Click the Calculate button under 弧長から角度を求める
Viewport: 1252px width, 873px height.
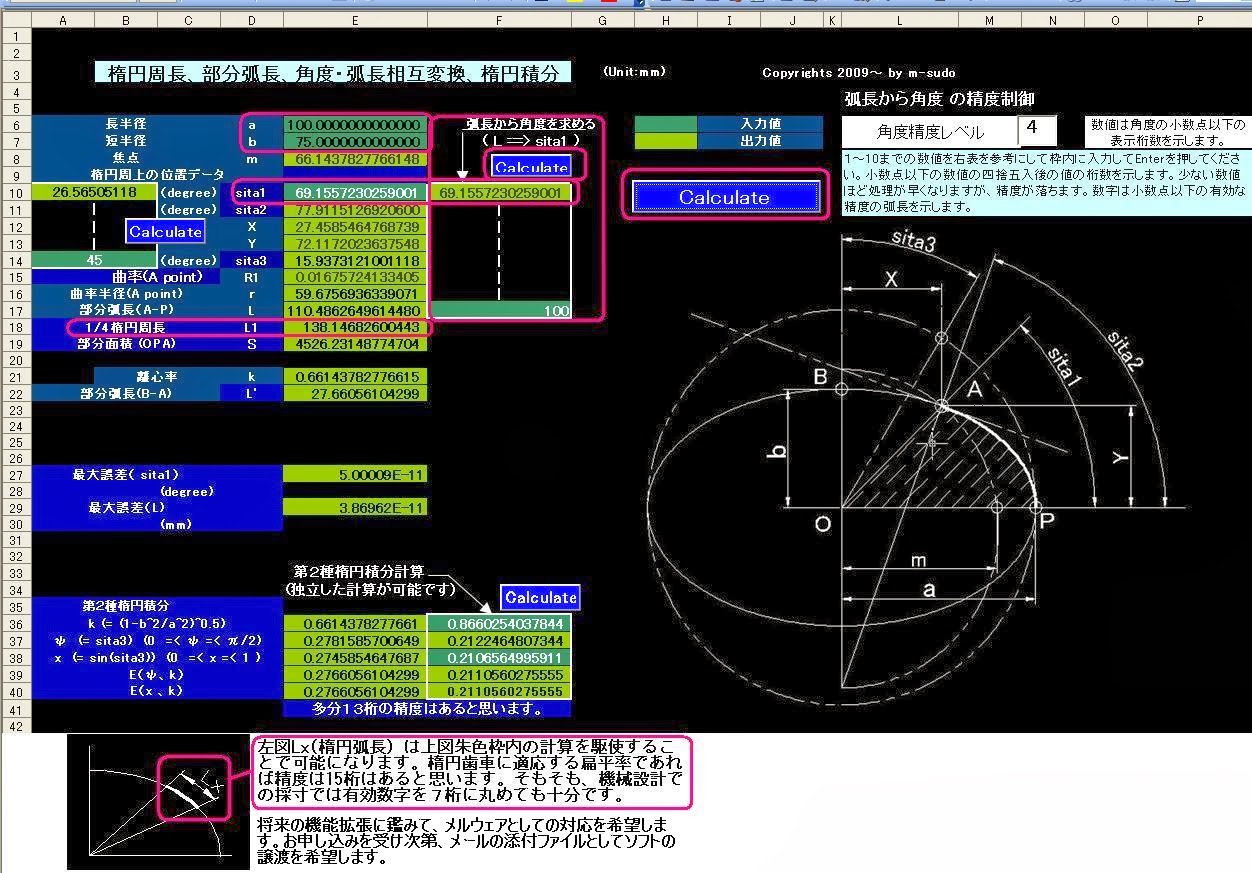pos(531,166)
